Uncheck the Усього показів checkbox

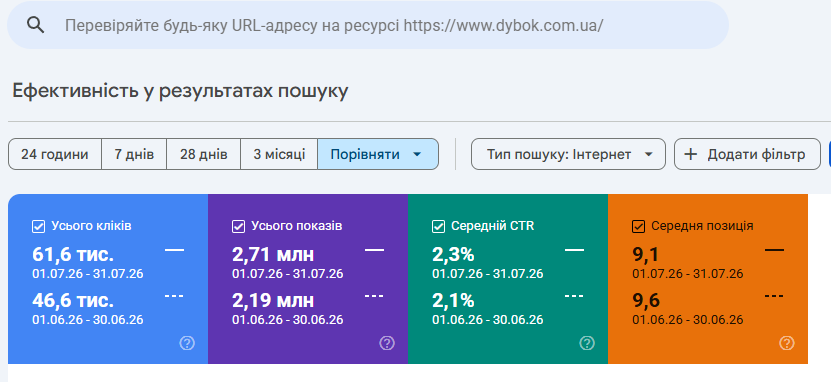238,226
